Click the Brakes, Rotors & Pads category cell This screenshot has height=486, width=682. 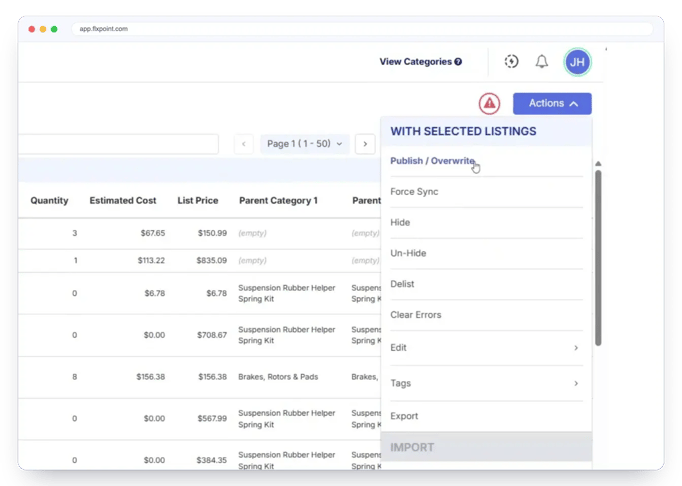278,377
